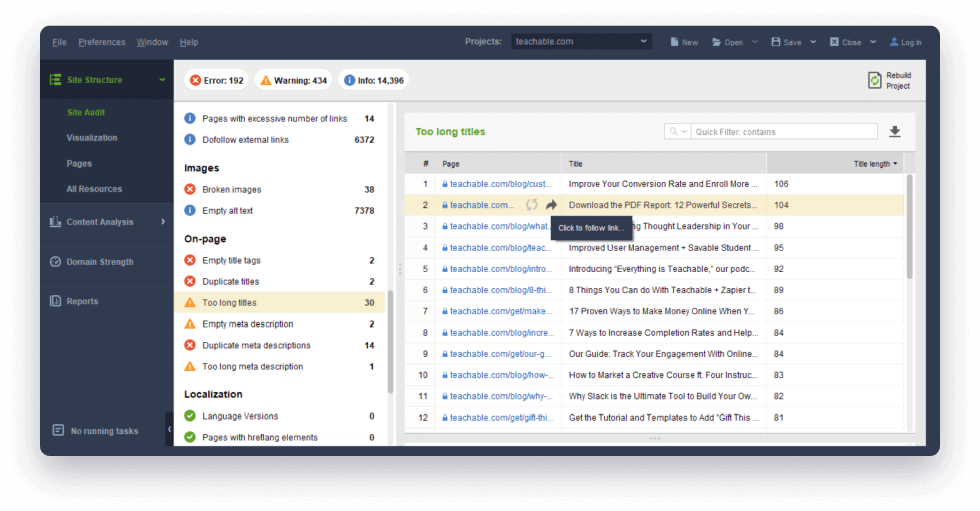This screenshot has height=511, width=980.
Task: Click the refresh icon in row 2
Action: point(531,204)
